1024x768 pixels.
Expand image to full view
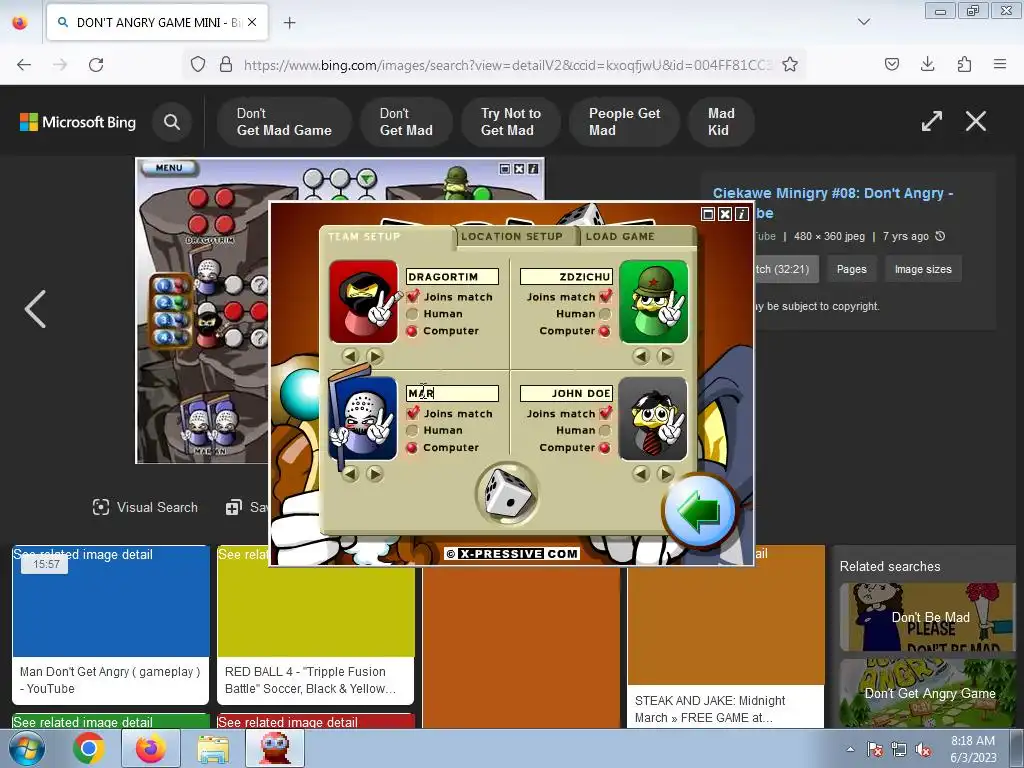pos(932,121)
